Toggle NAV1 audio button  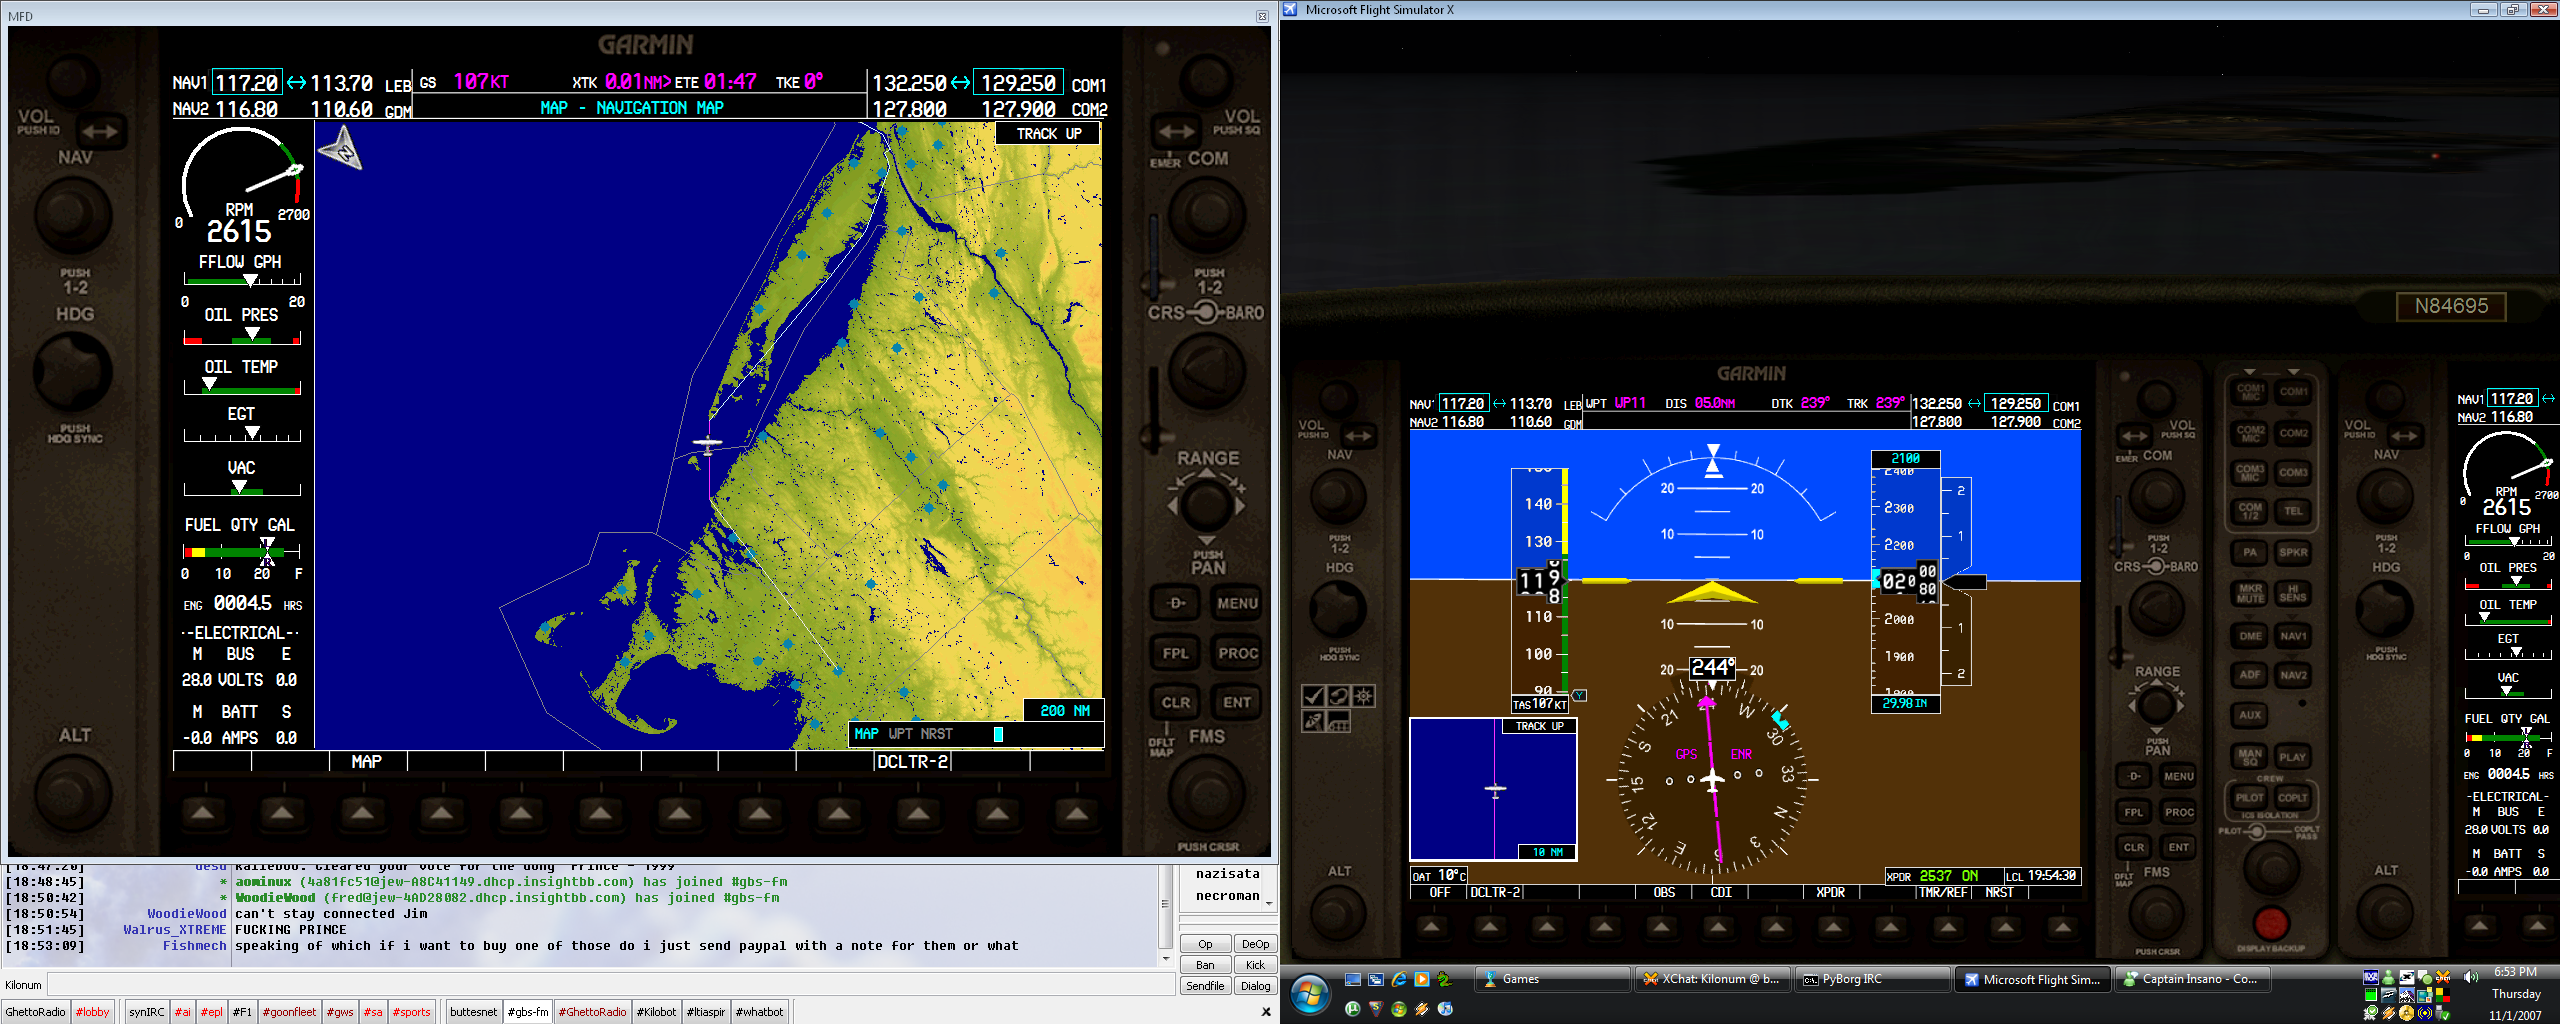coord(2293,636)
